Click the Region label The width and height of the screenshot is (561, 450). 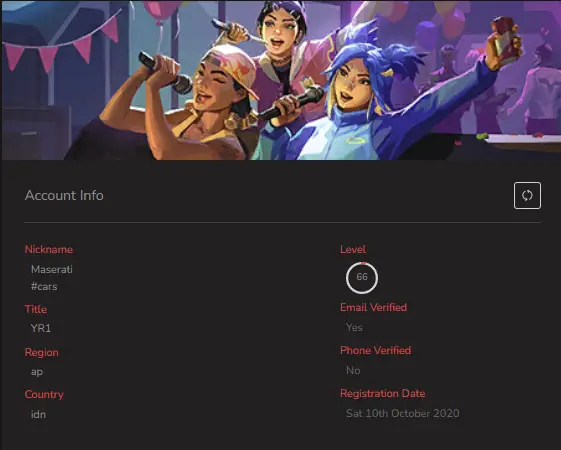[x=42, y=352]
